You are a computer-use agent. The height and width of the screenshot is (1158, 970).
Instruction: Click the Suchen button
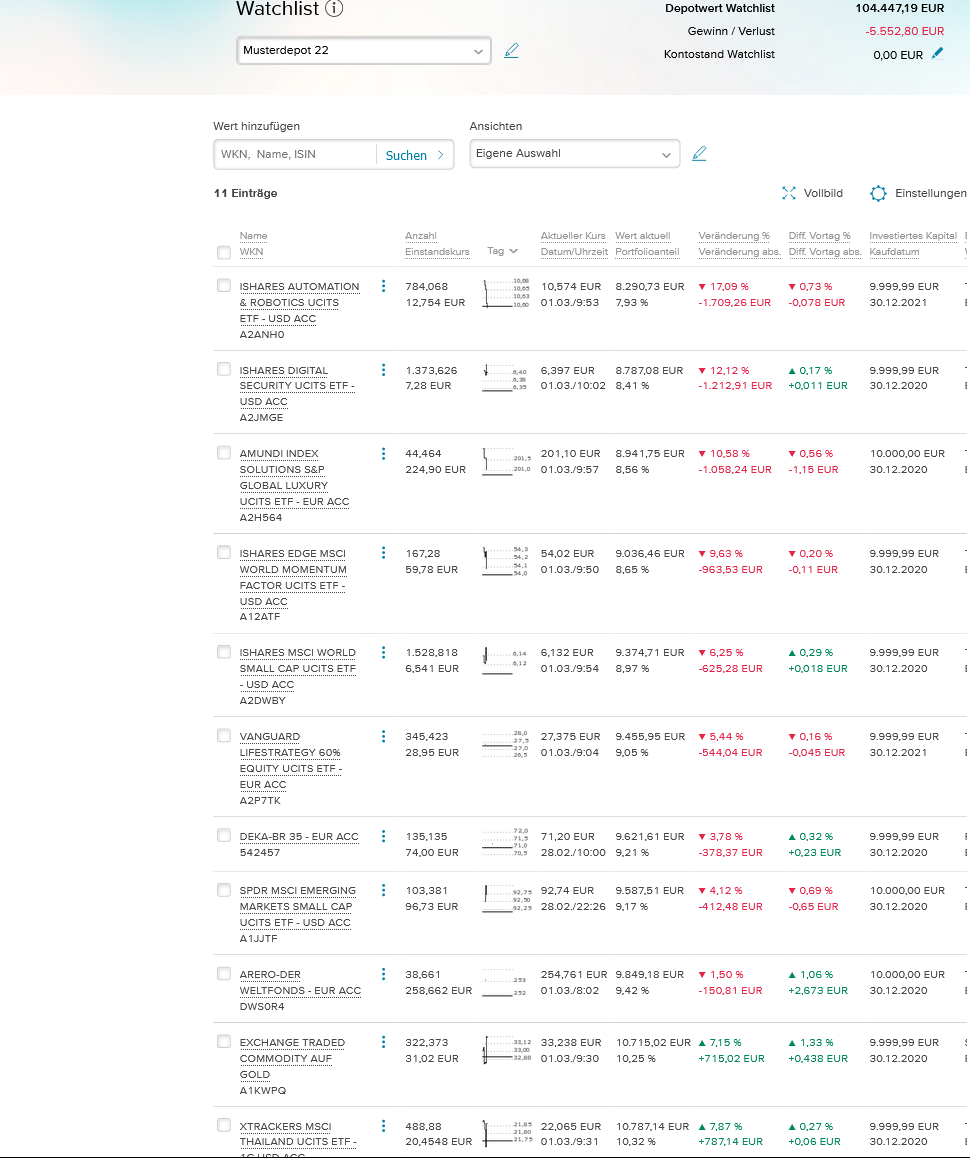coord(414,155)
